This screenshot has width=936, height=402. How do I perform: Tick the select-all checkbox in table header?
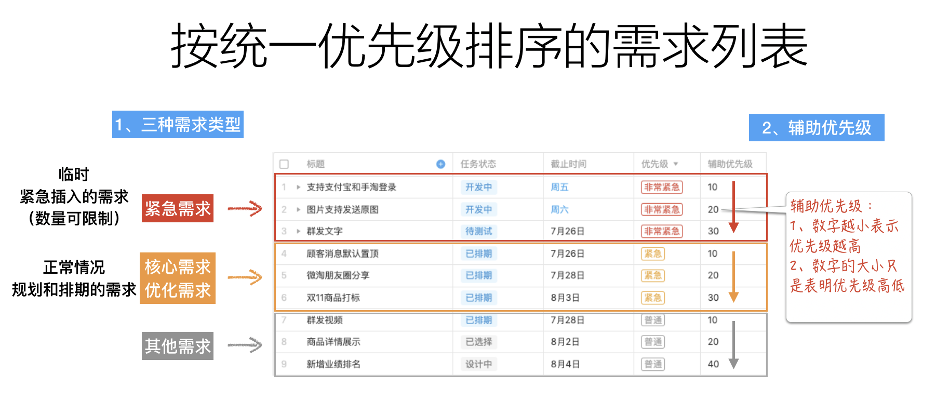(284, 164)
